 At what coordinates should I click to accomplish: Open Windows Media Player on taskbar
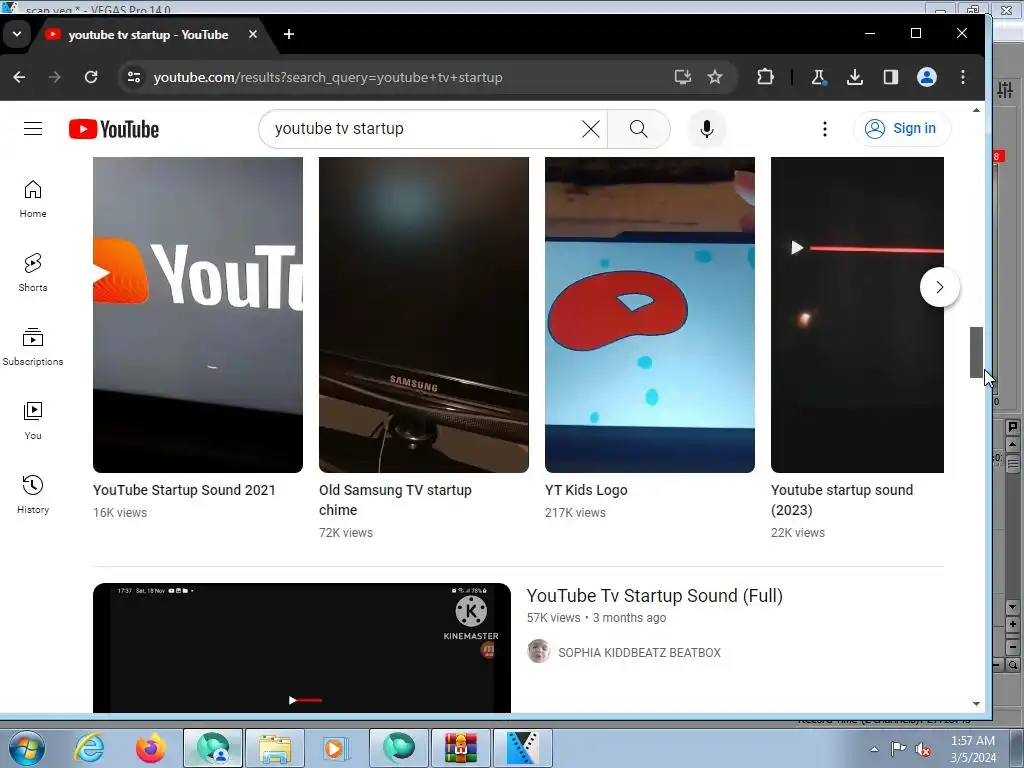[337, 748]
